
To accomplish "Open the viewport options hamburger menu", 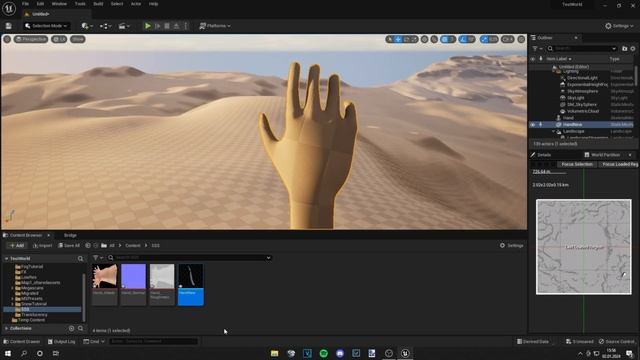I will pyautogui.click(x=7, y=39).
